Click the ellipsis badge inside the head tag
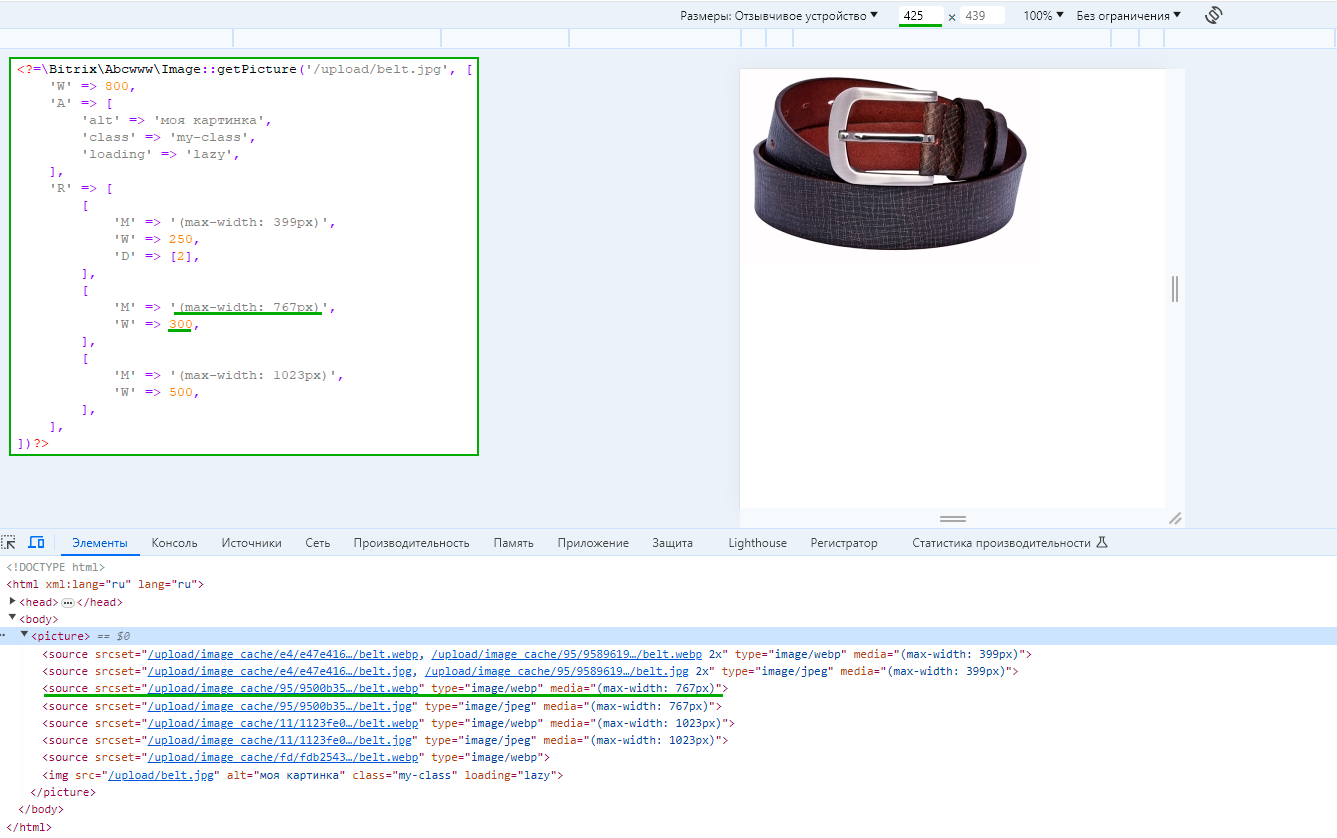The image size is (1337, 838). coord(68,602)
